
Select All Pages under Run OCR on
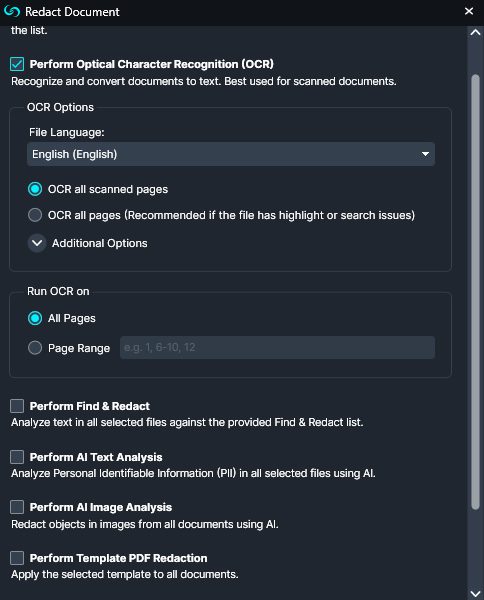click(35, 318)
